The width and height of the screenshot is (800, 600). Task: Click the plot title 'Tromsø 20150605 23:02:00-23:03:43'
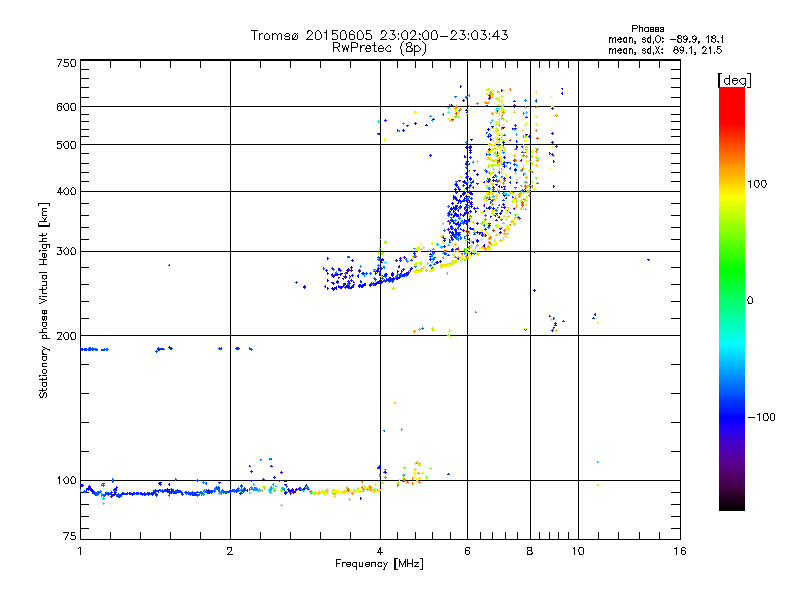pyautogui.click(x=379, y=35)
